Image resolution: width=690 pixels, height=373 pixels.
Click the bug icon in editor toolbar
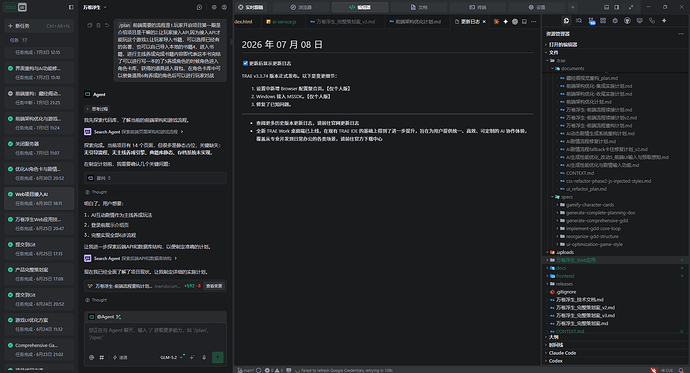[496, 22]
